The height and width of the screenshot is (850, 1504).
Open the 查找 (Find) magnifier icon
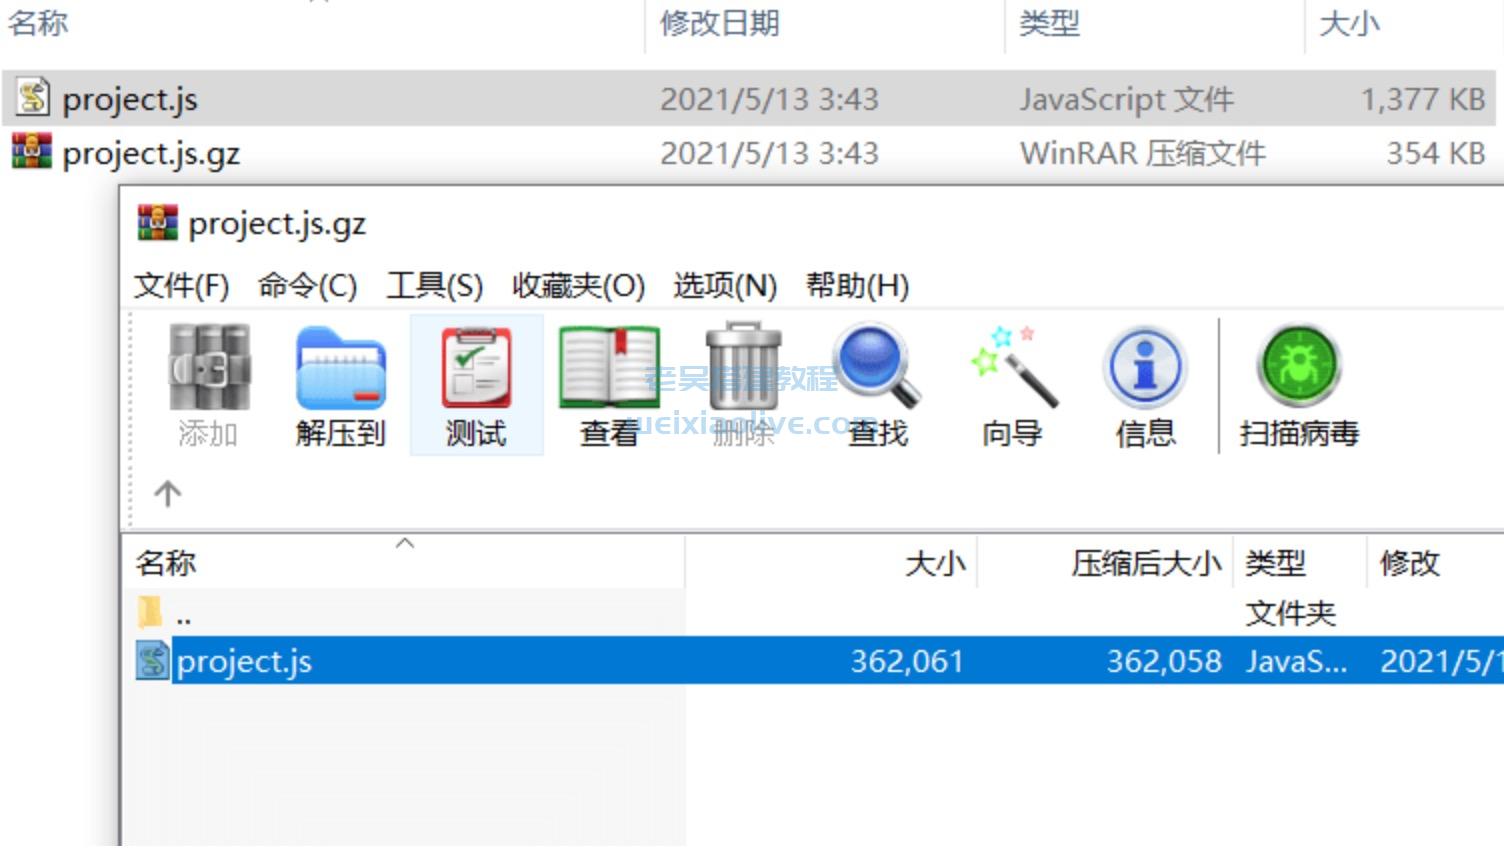tap(874, 380)
